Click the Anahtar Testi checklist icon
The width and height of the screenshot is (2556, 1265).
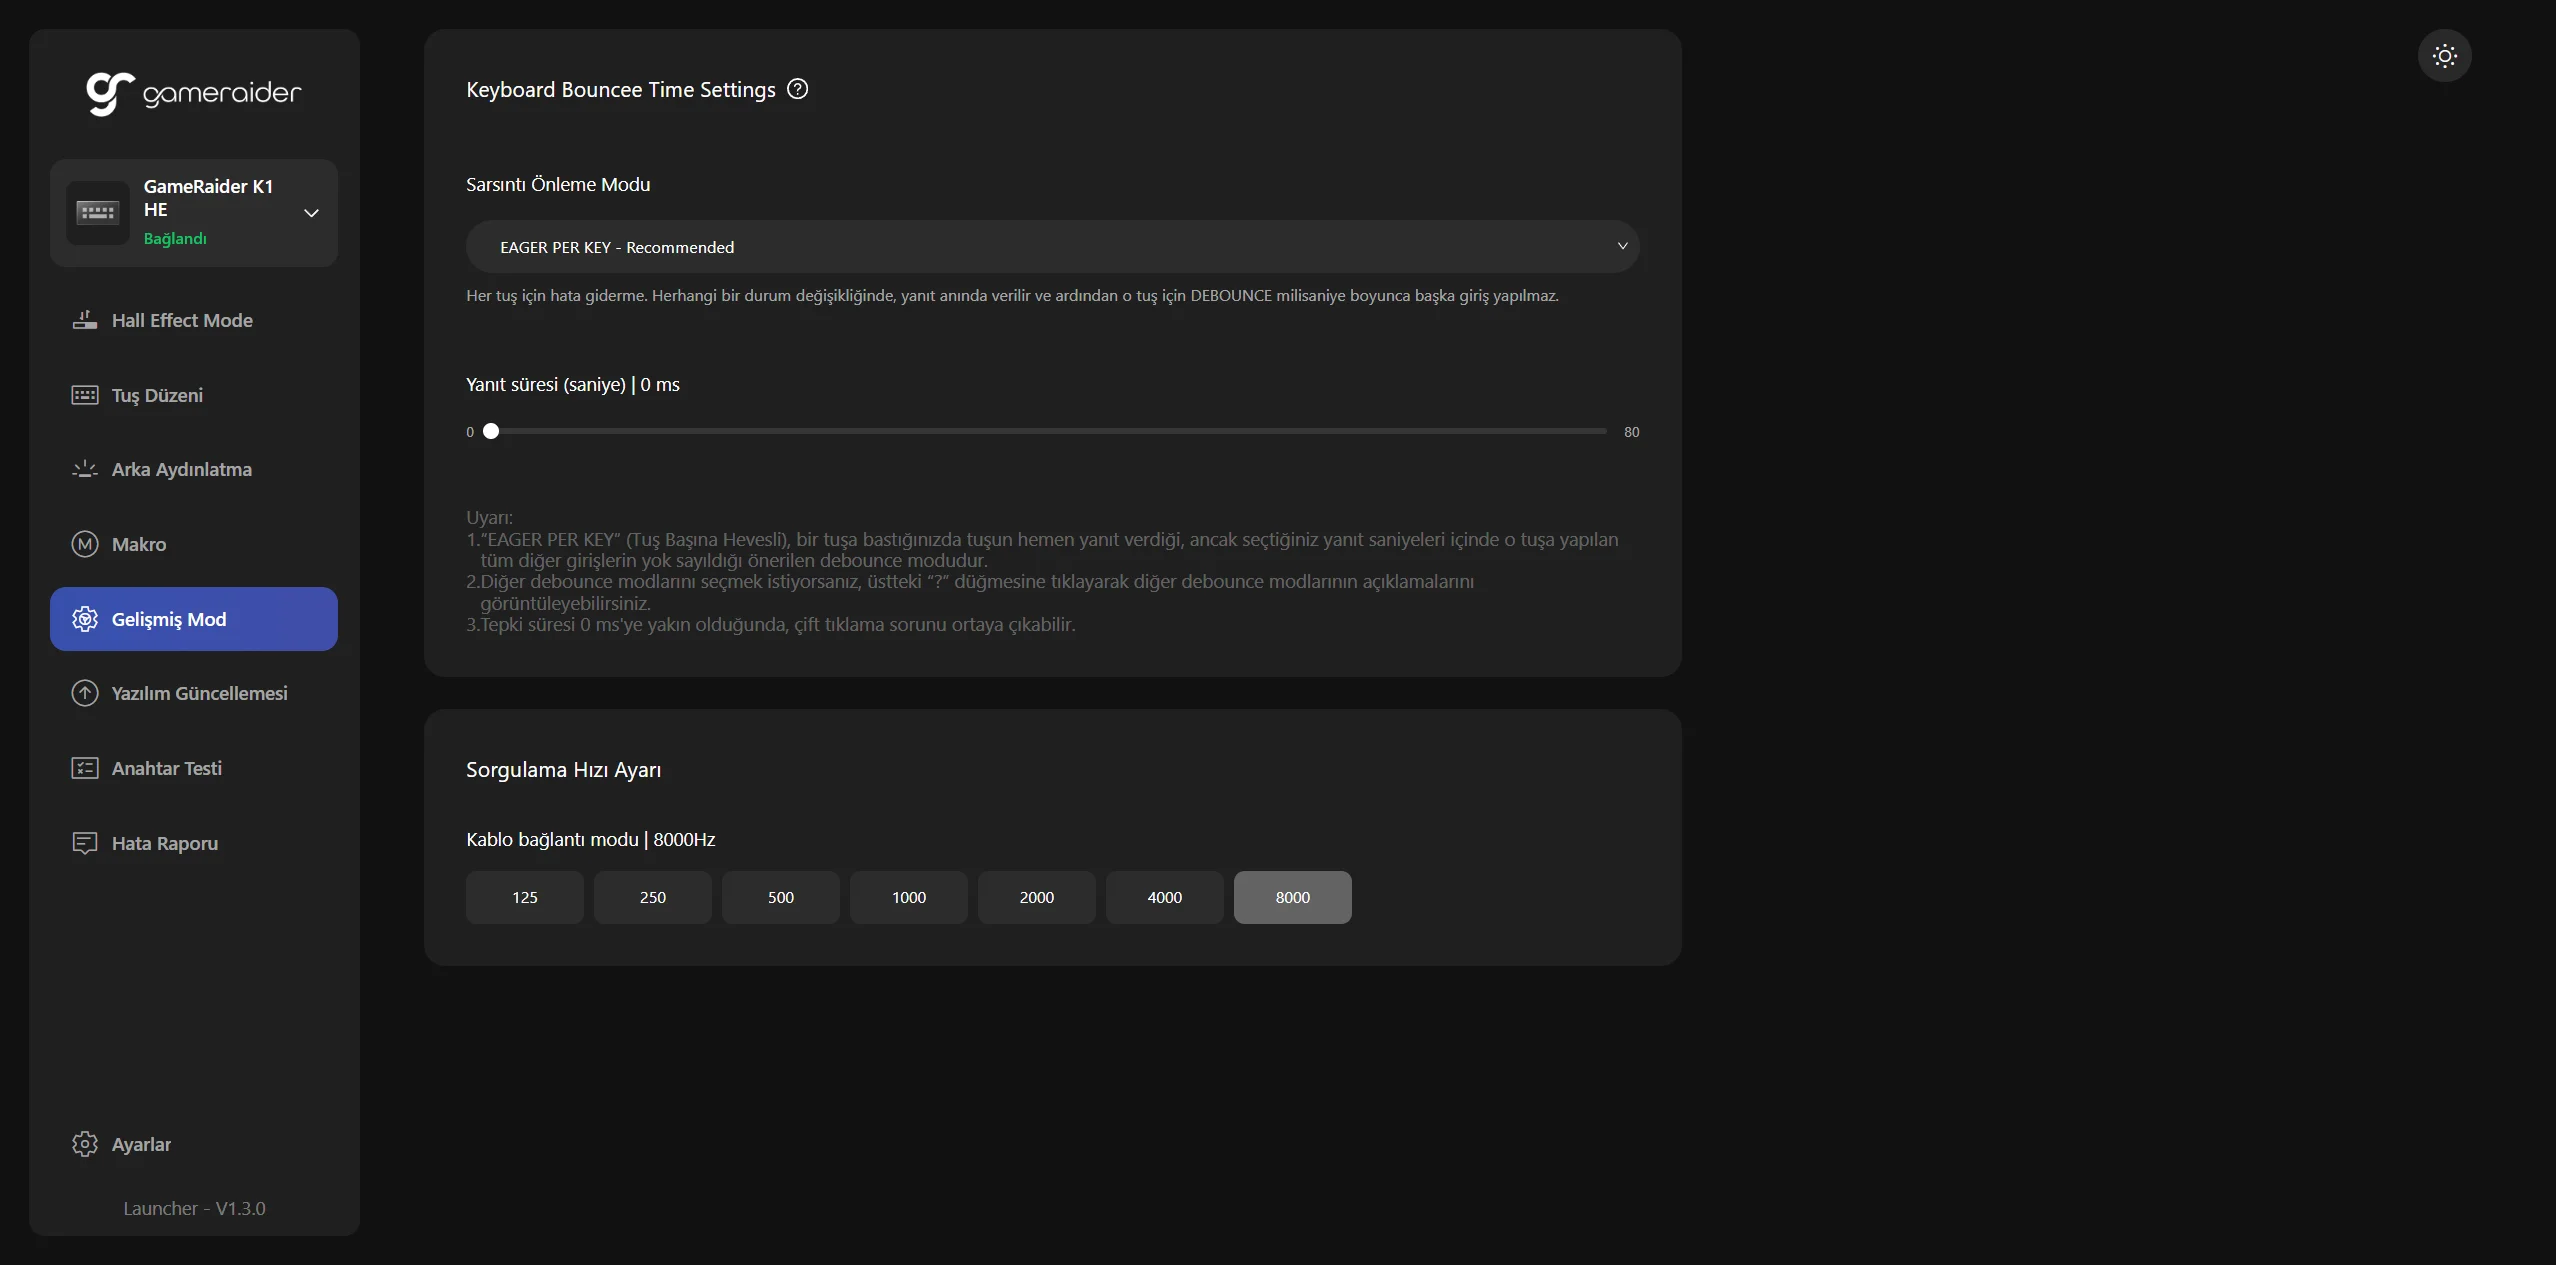click(x=85, y=768)
